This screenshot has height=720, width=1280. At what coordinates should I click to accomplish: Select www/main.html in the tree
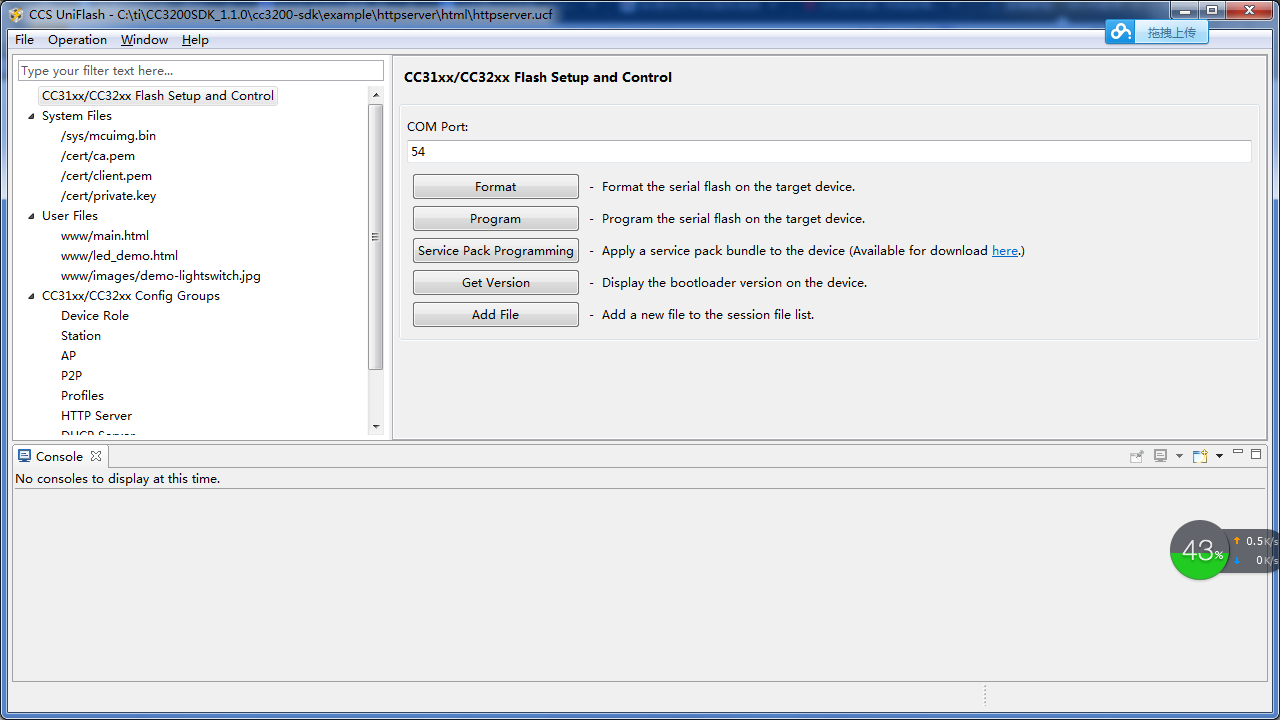105,236
